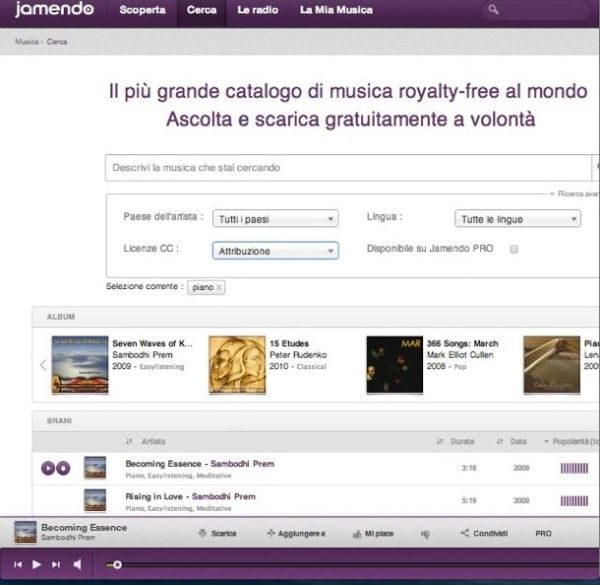
Task: Click the Jamendo logo
Action: click(x=55, y=11)
